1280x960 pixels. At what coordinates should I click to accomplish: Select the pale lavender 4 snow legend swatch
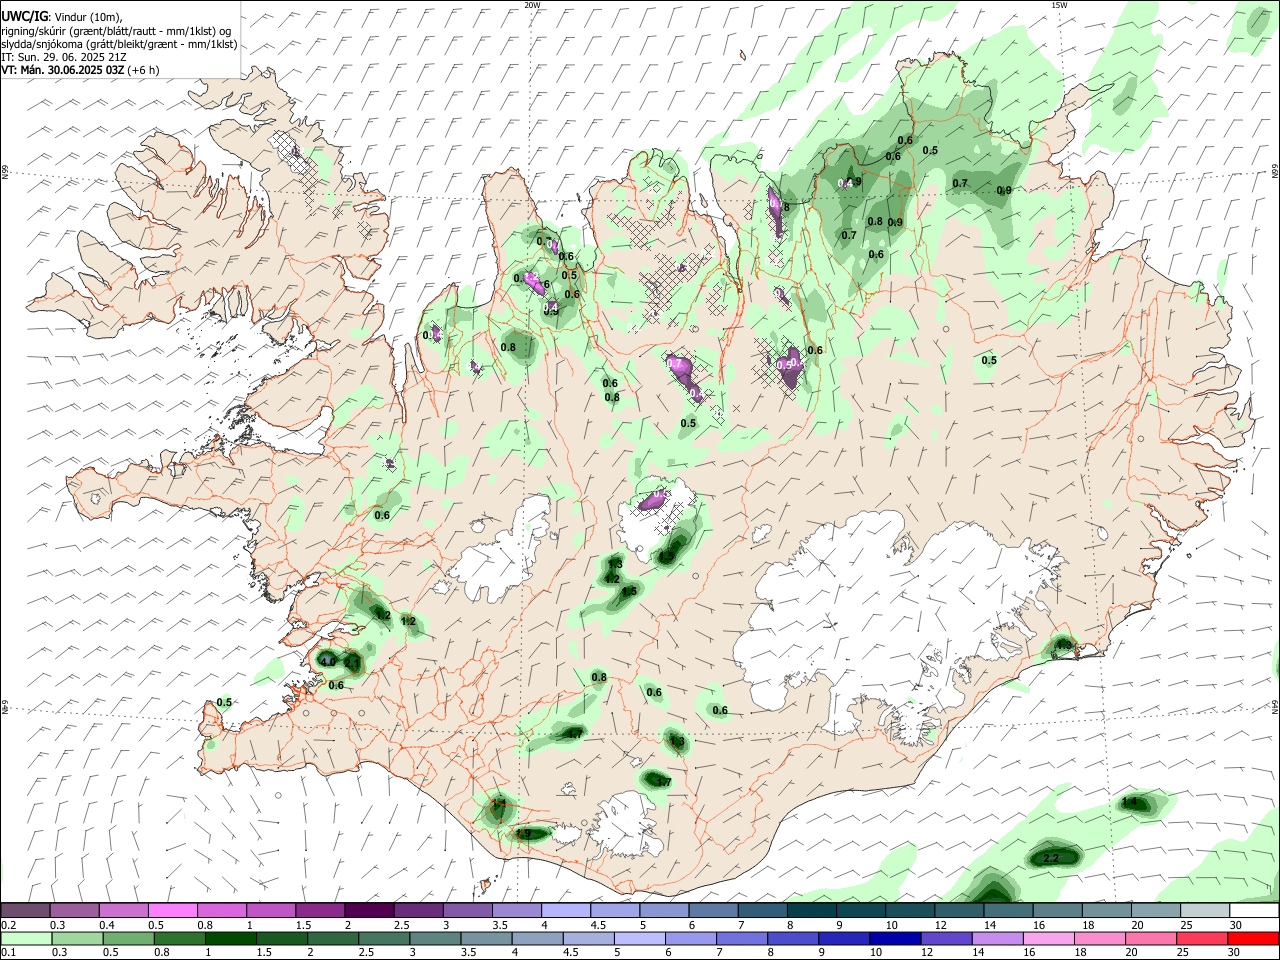564,911
